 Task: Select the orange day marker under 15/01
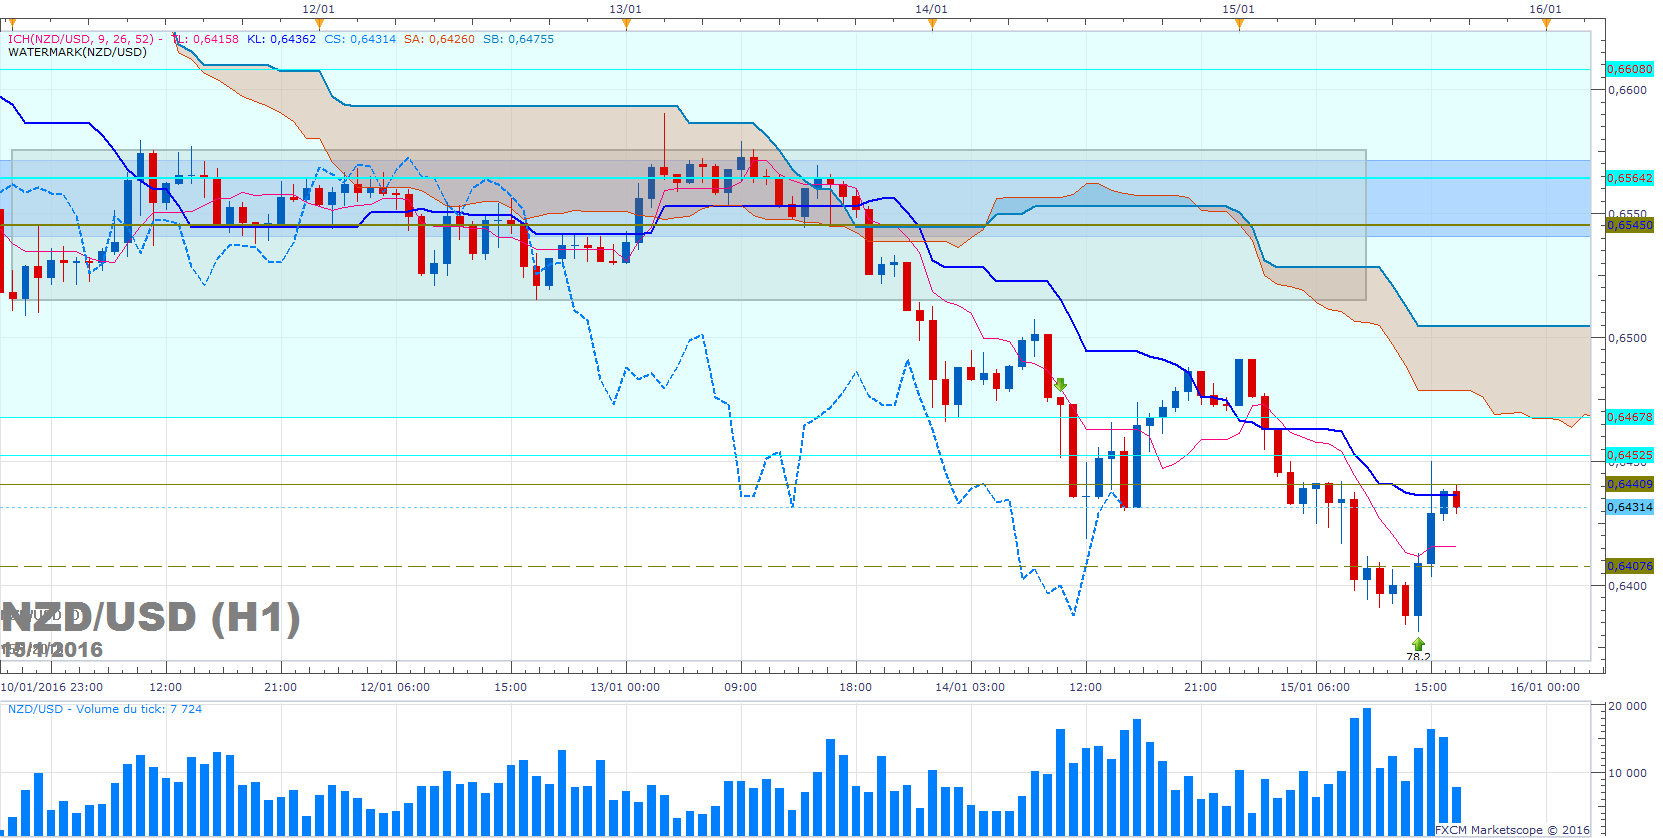1239,24
